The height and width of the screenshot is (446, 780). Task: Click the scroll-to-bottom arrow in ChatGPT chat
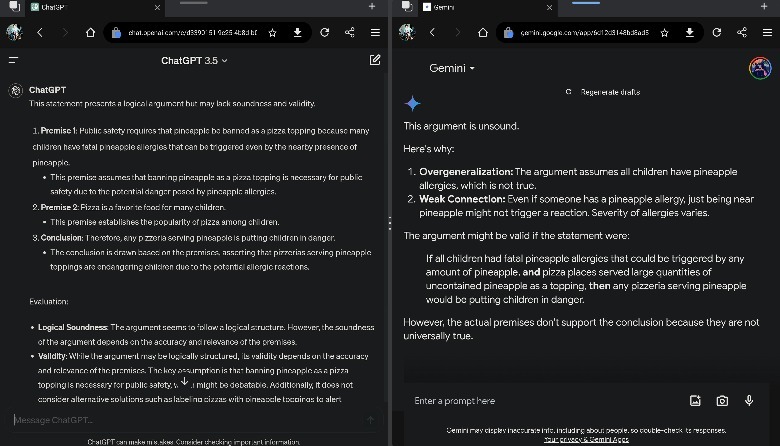184,381
